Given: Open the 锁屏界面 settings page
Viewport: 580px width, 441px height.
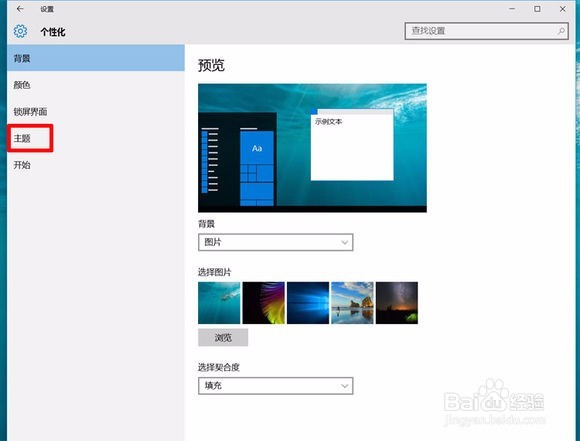Looking at the screenshot, I should coord(96,112).
